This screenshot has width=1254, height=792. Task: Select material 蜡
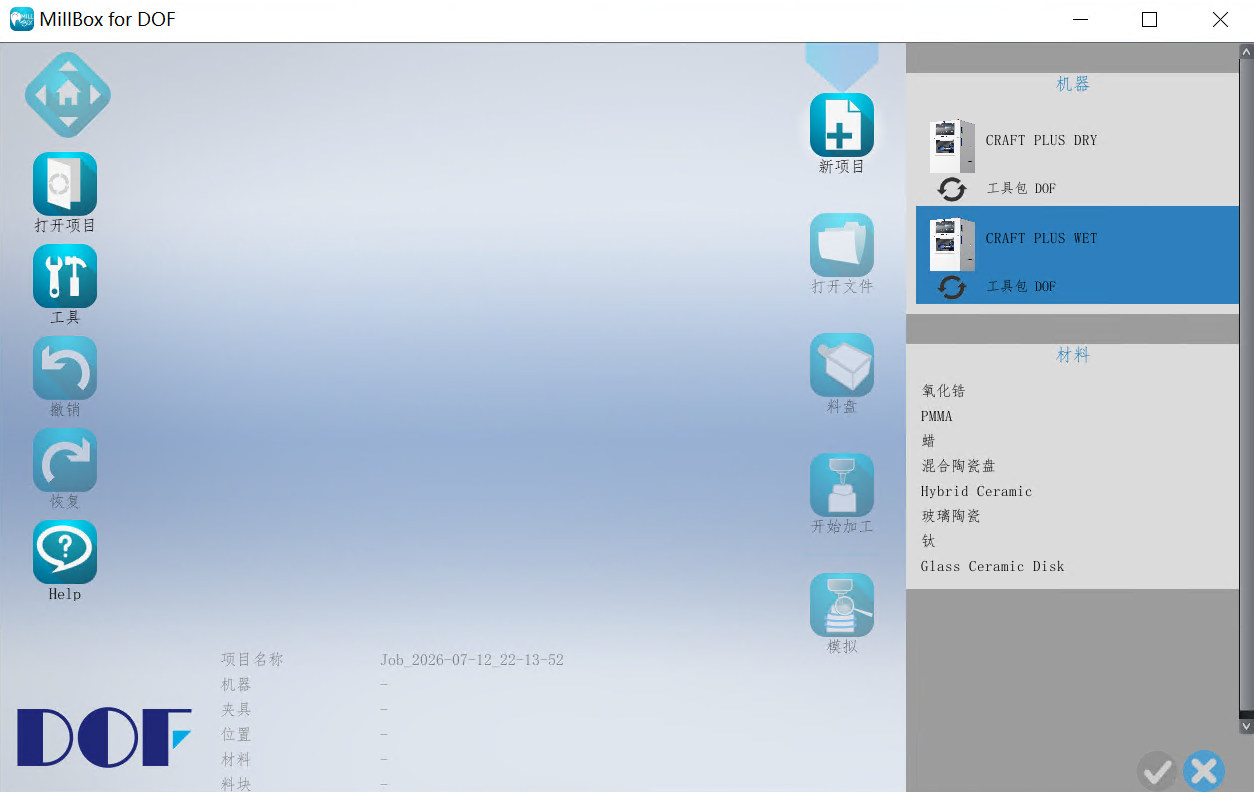coord(928,441)
